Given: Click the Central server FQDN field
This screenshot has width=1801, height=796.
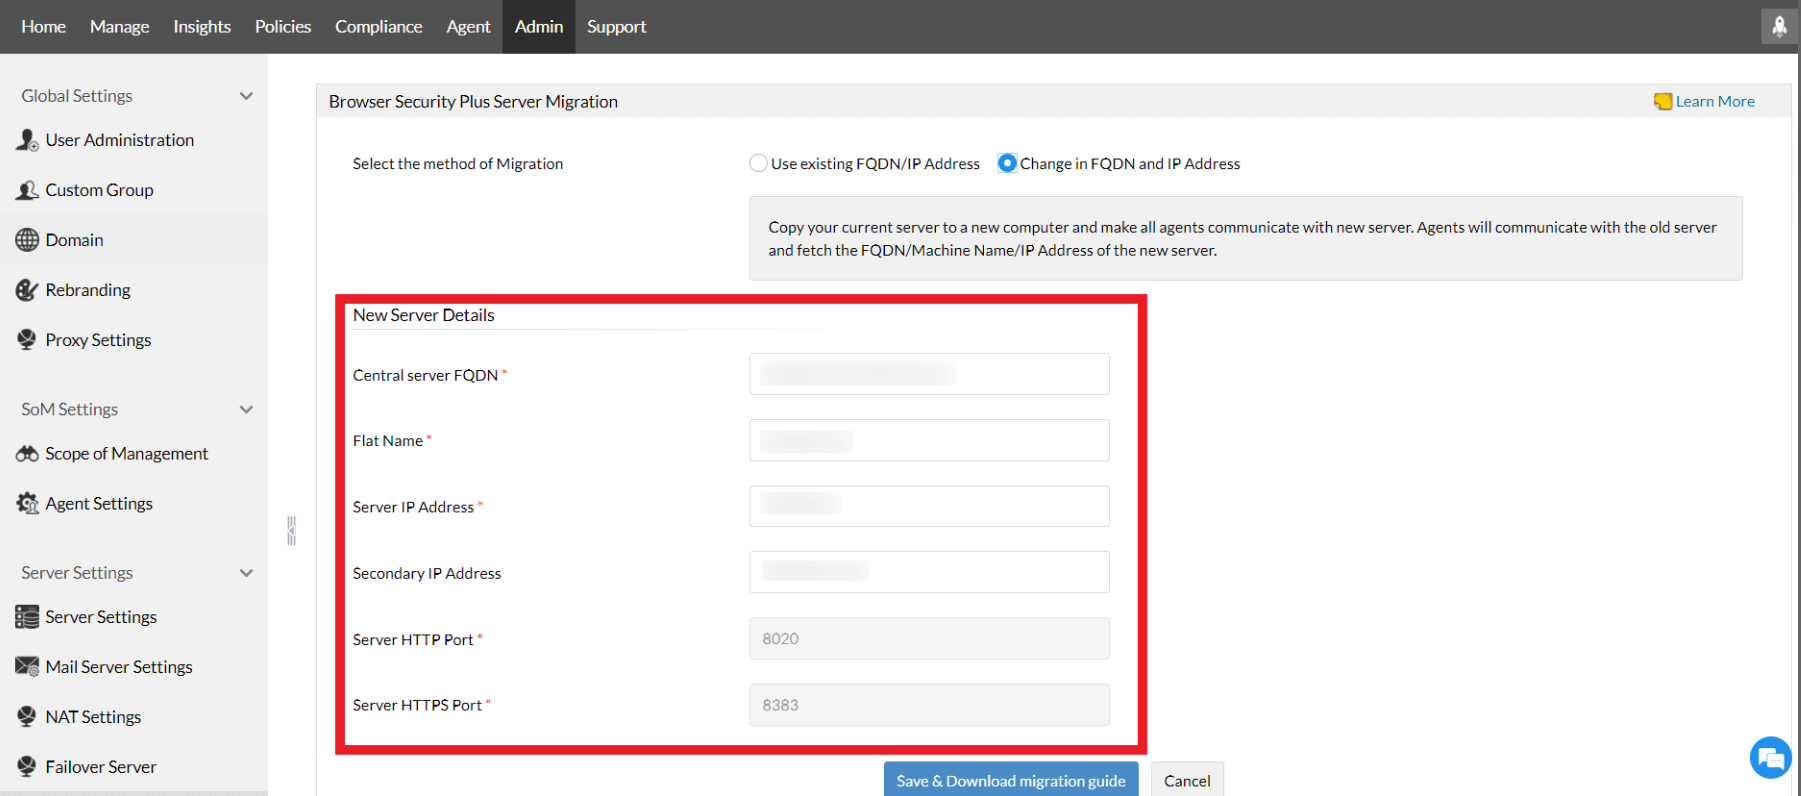Looking at the screenshot, I should pos(929,374).
